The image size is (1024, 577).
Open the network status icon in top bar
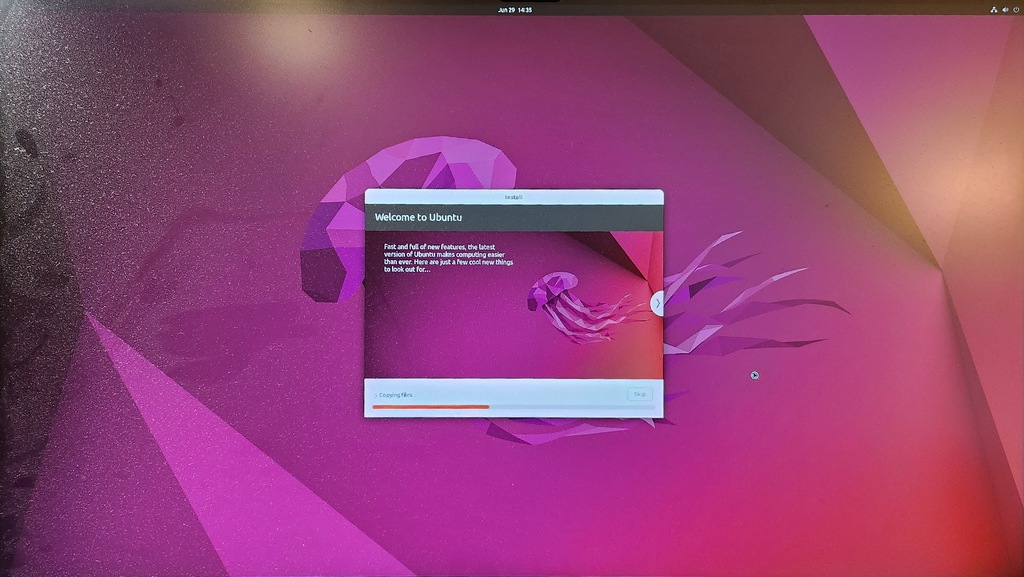point(993,10)
